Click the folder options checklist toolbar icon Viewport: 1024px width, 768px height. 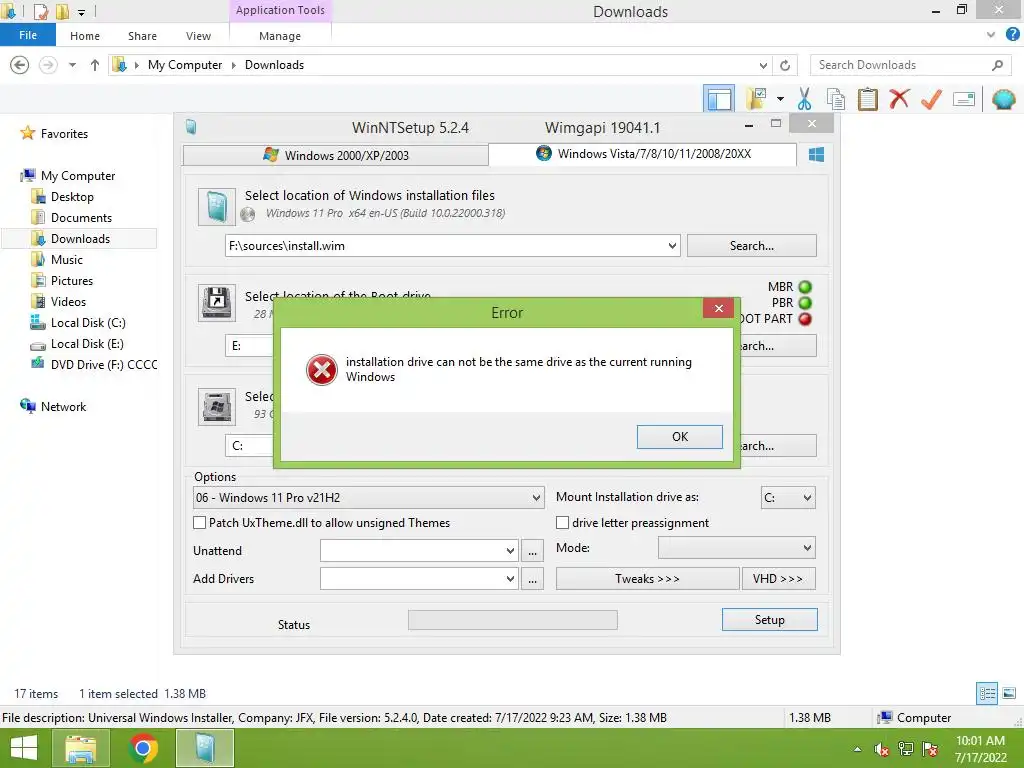tap(756, 99)
